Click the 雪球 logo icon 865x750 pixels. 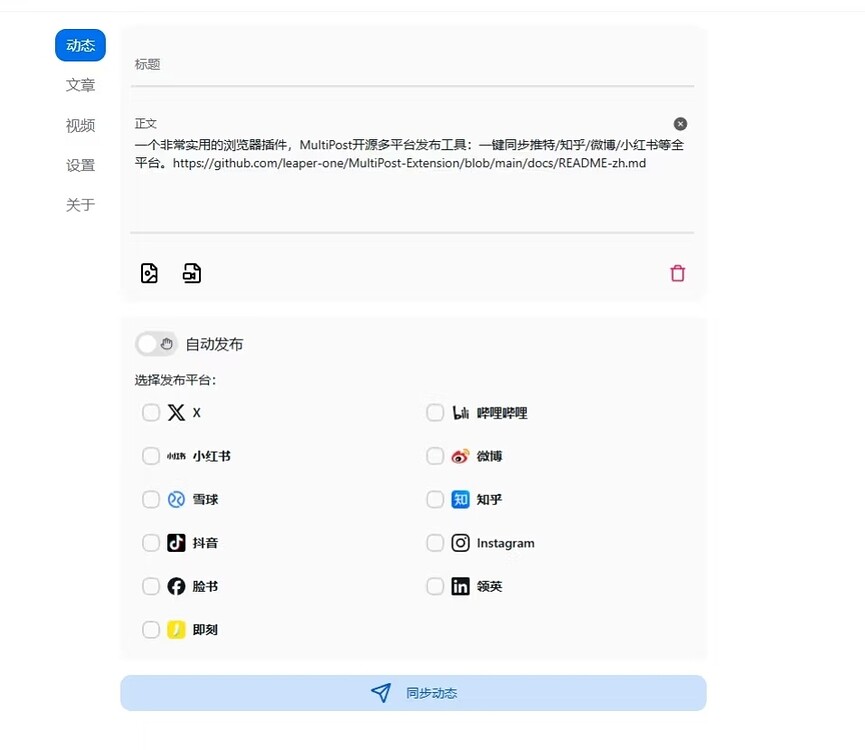(x=177, y=500)
